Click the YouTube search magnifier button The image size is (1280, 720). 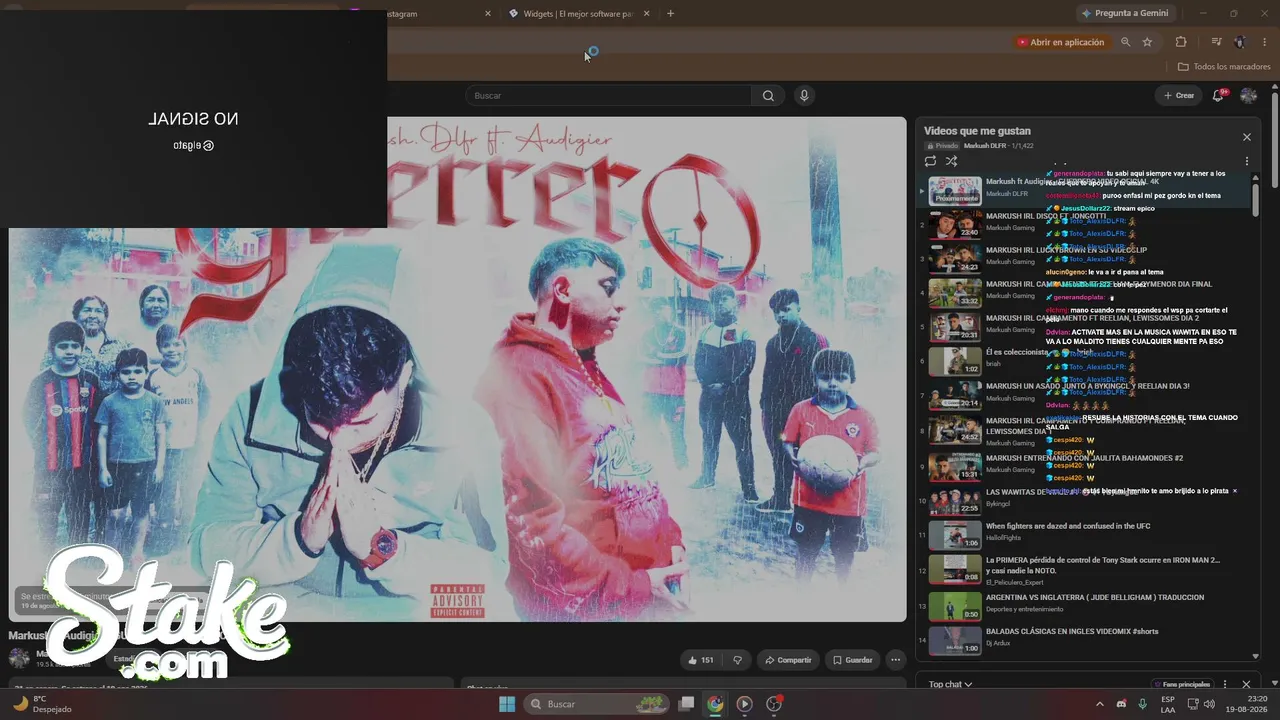tap(768, 96)
